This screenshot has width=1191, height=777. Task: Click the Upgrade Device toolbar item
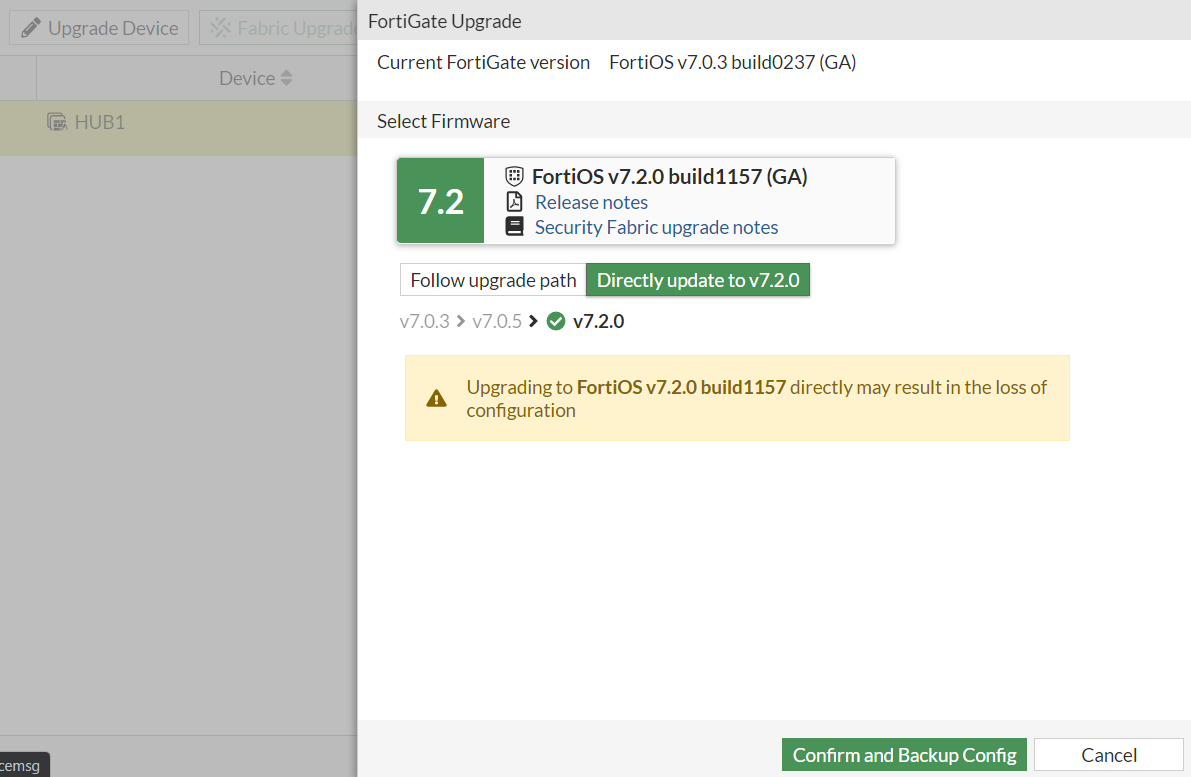98,27
